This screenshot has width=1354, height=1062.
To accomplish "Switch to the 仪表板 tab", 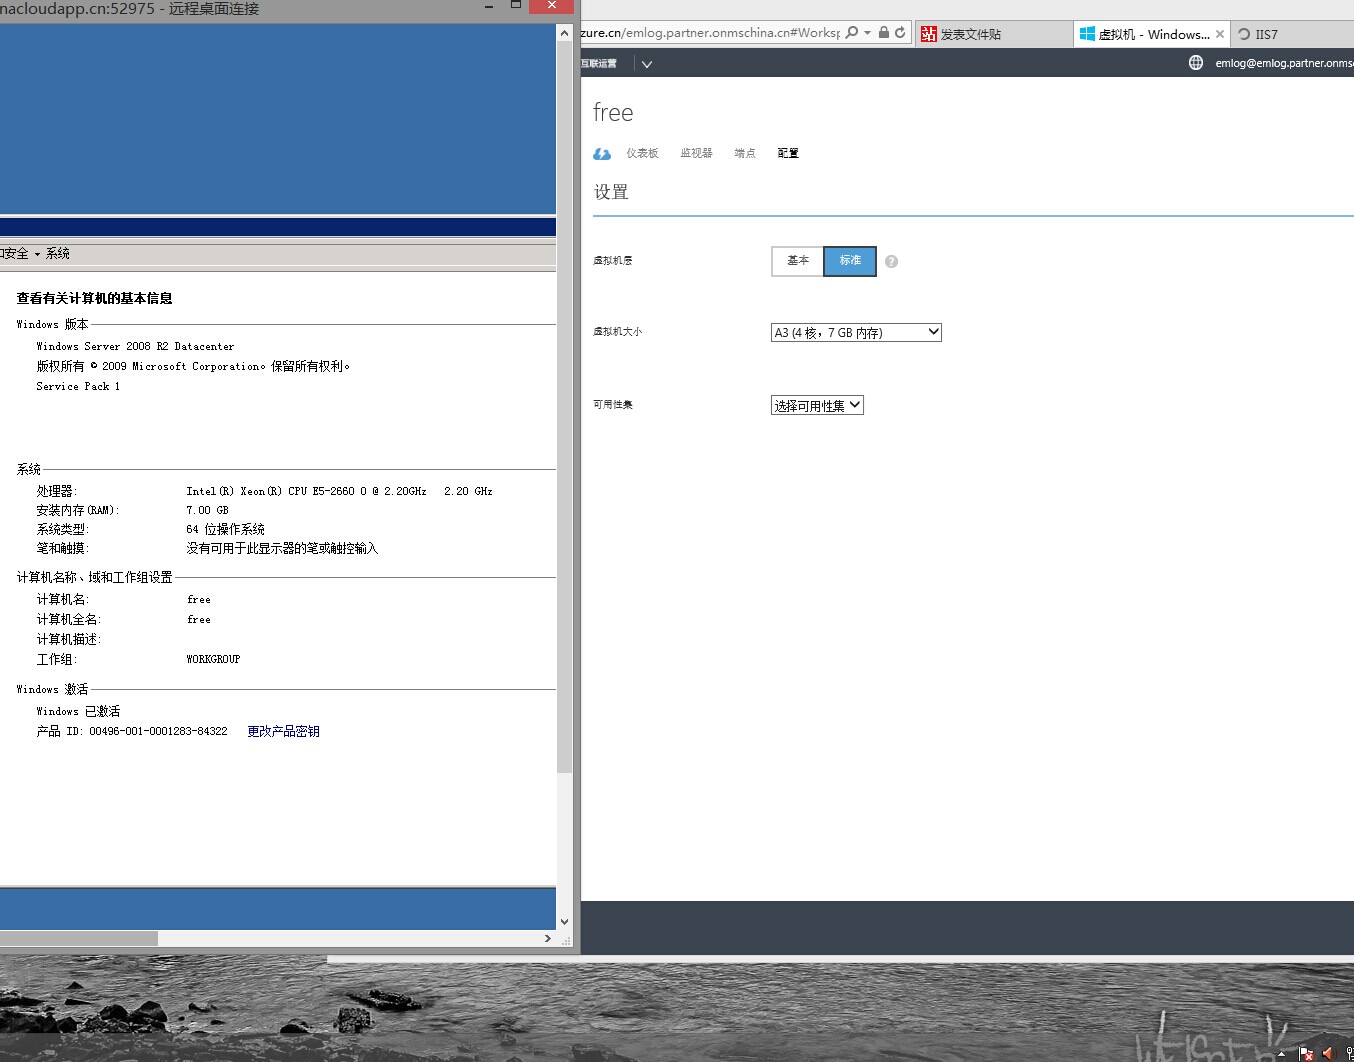I will click(x=642, y=154).
